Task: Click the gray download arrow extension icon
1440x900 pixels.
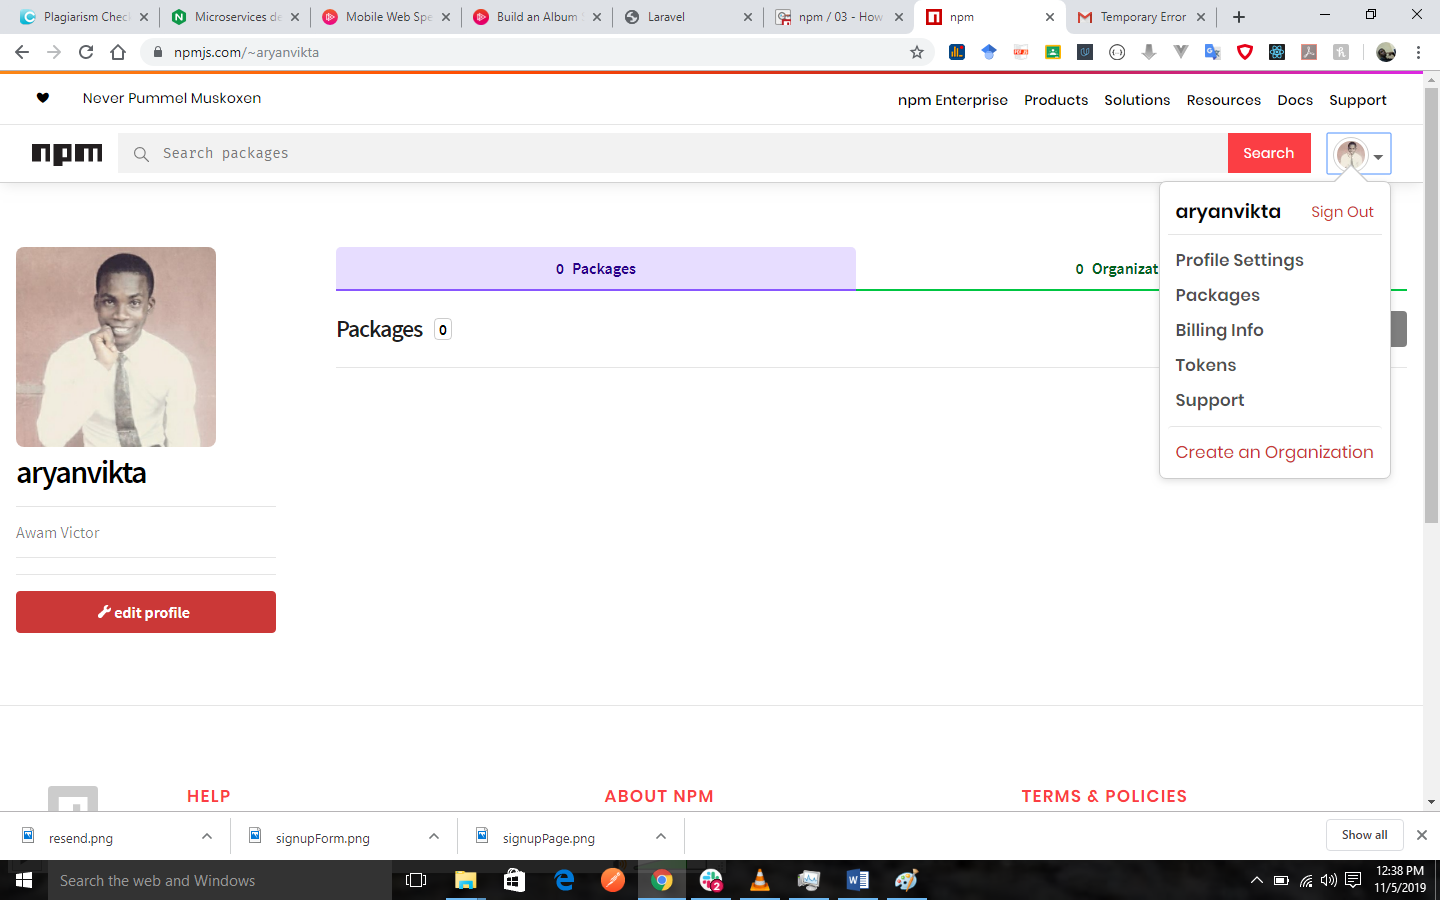Action: pos(1149,52)
